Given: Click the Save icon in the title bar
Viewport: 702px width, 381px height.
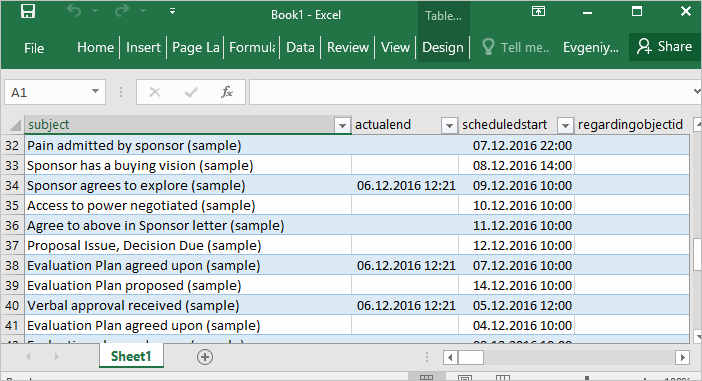Looking at the screenshot, I should coord(28,11).
